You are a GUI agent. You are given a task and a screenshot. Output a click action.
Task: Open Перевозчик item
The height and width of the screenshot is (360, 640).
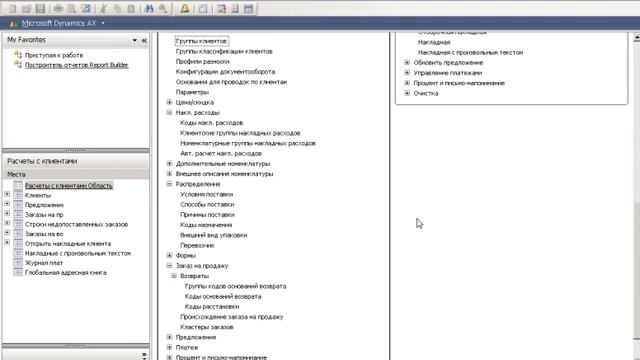tap(198, 245)
